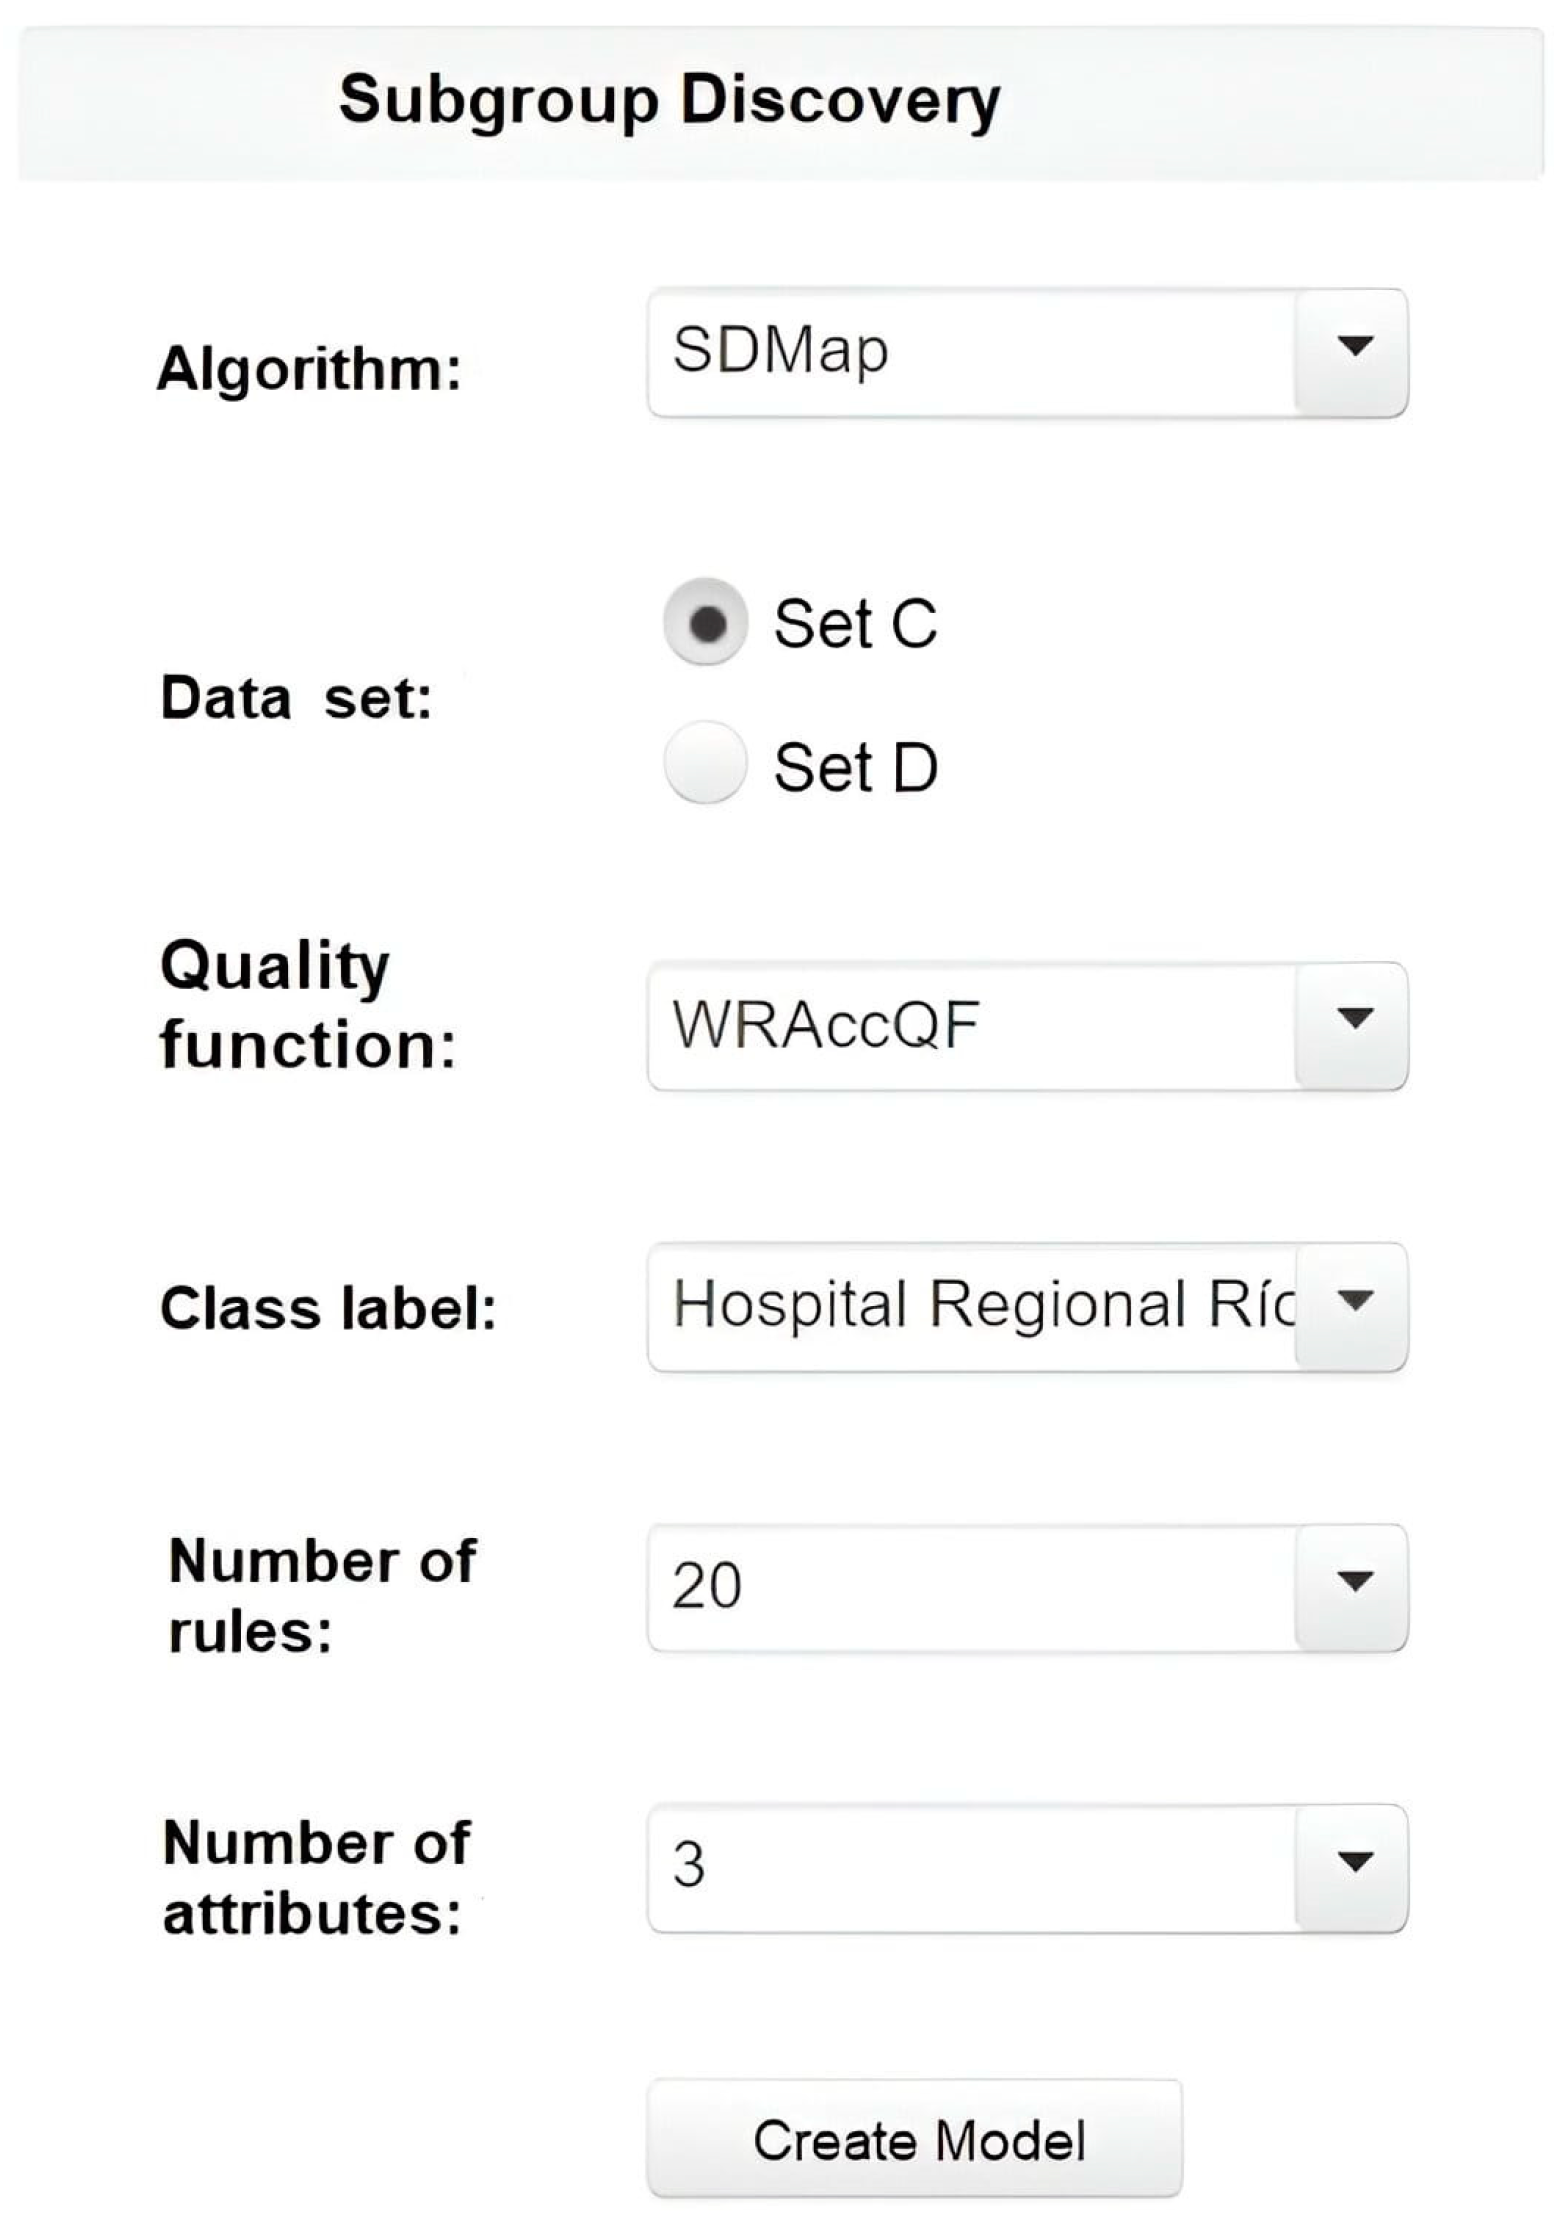The image size is (1567, 2222).
Task: Select the Set C radio button
Action: 706,623
